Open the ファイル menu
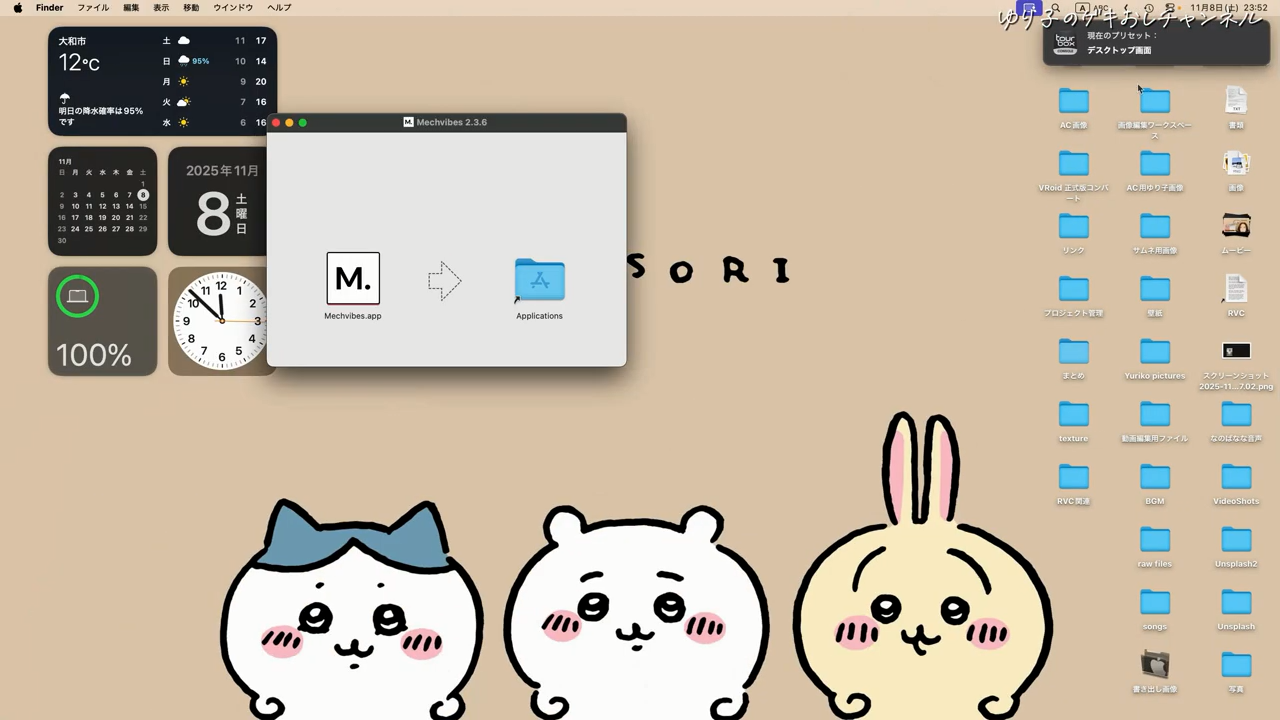1280x720 pixels. [93, 8]
